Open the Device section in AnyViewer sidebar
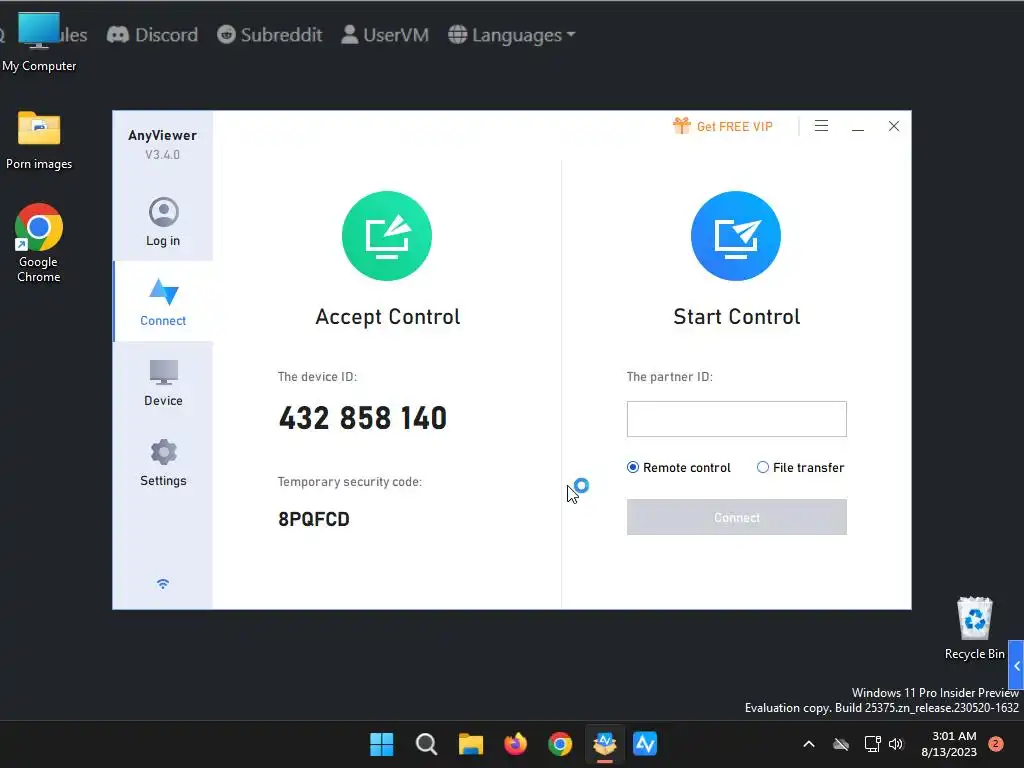This screenshot has width=1024, height=768. (163, 383)
